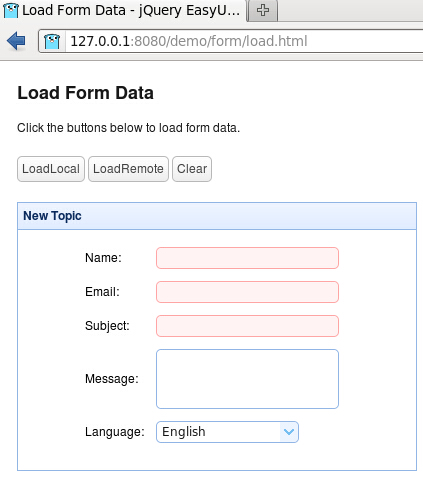Click the 'Click the buttons below' description text
The width and height of the screenshot is (423, 481).
coord(129,128)
